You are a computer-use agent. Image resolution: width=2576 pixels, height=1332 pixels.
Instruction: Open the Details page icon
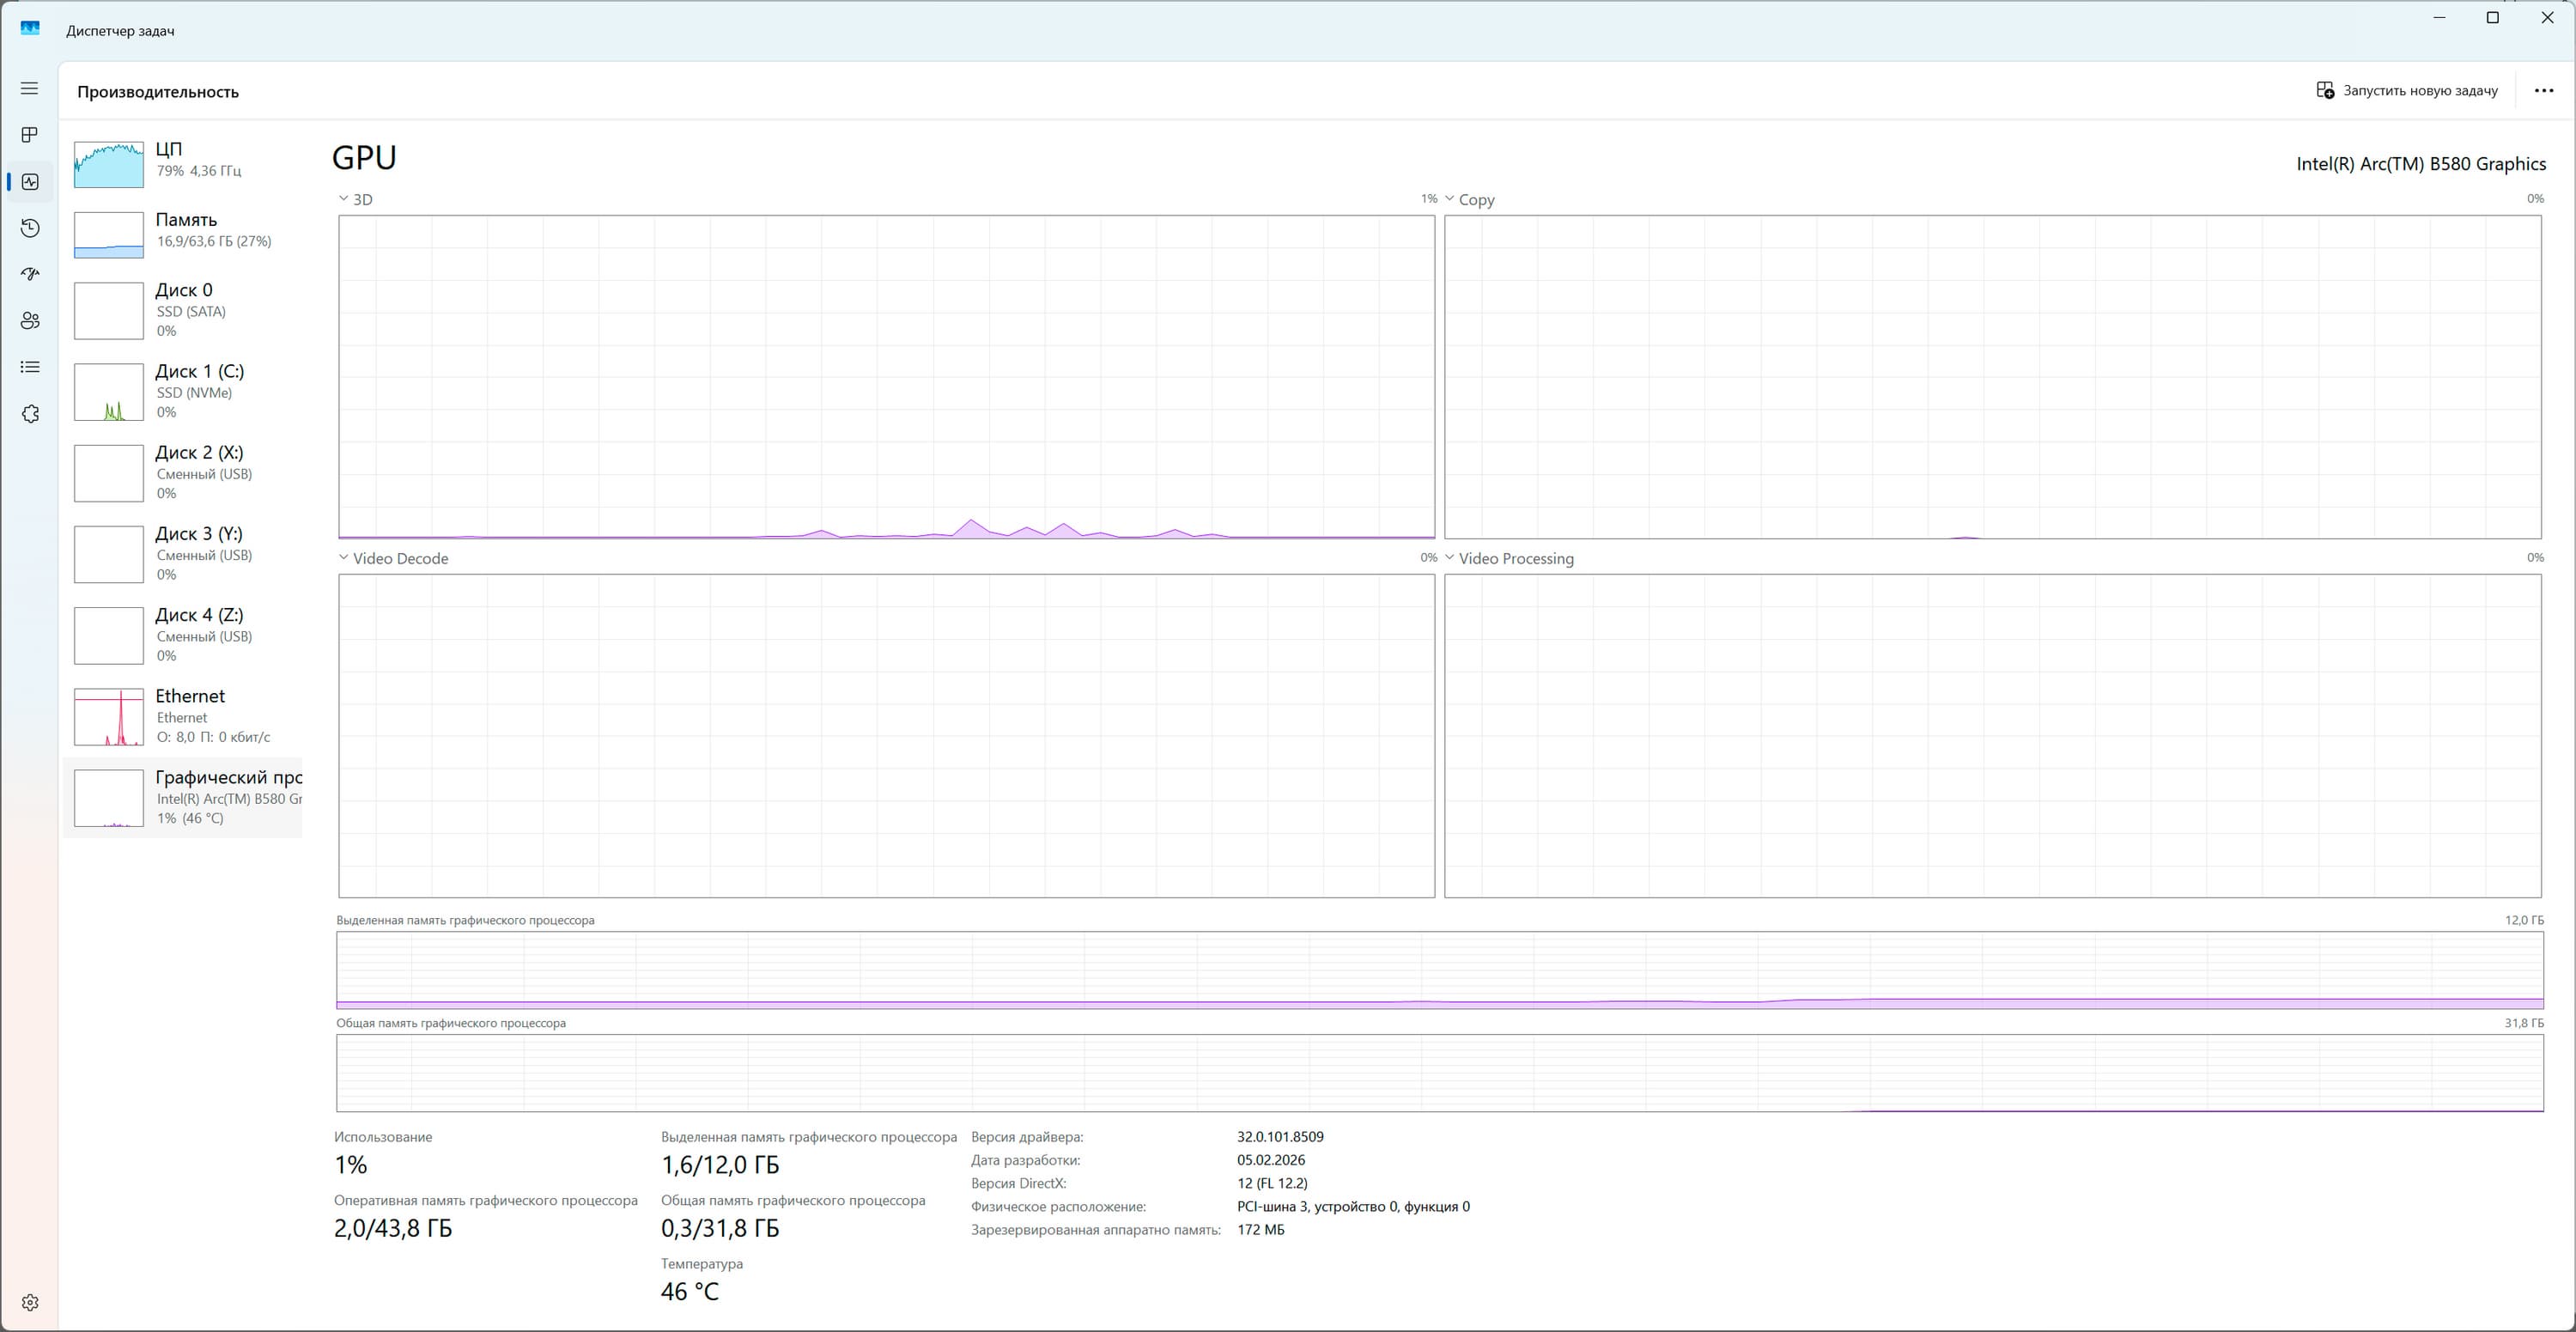click(x=30, y=367)
